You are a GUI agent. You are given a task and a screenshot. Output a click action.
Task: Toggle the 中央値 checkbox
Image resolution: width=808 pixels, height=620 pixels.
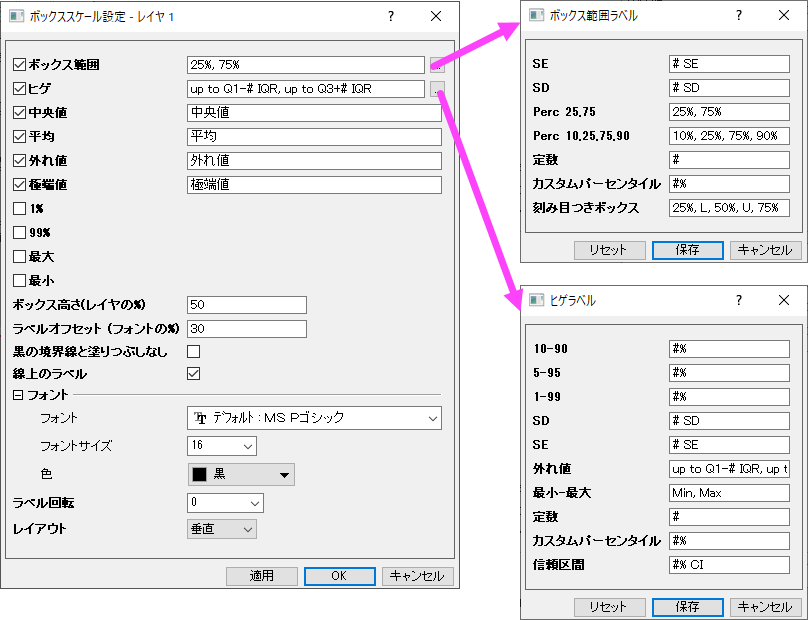(x=20, y=113)
